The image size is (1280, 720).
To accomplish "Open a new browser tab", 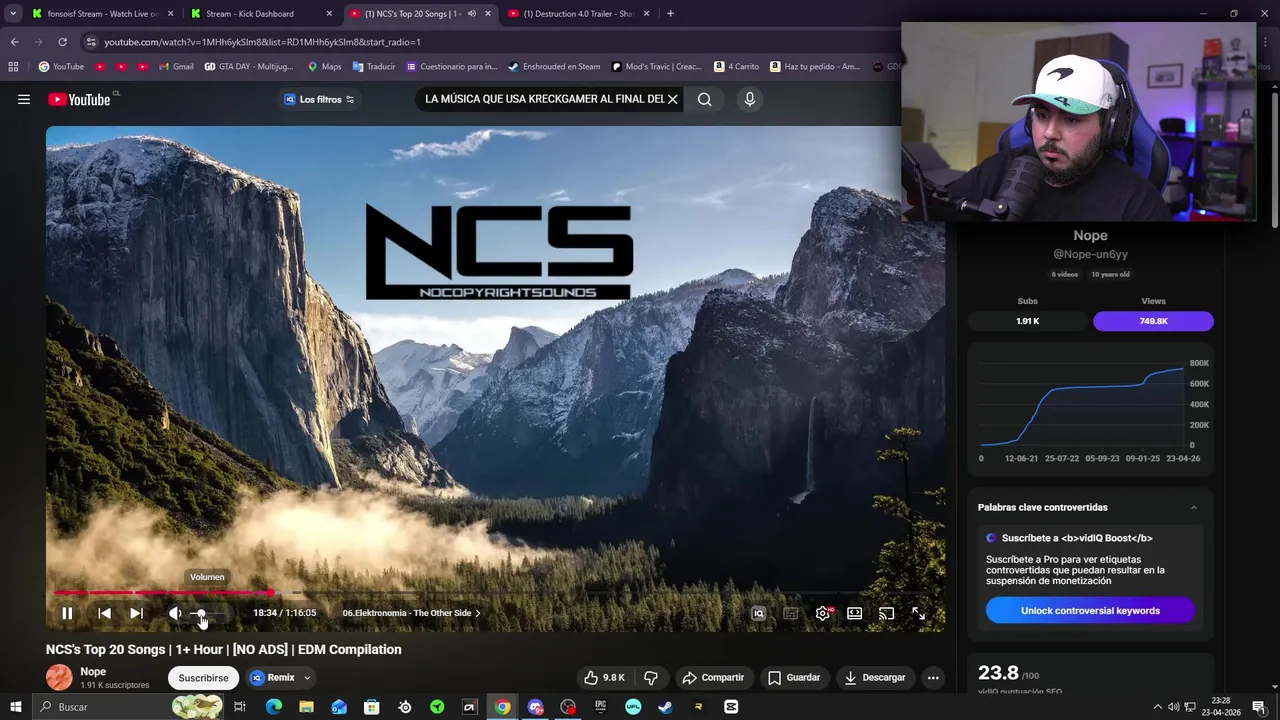I will (670, 14).
